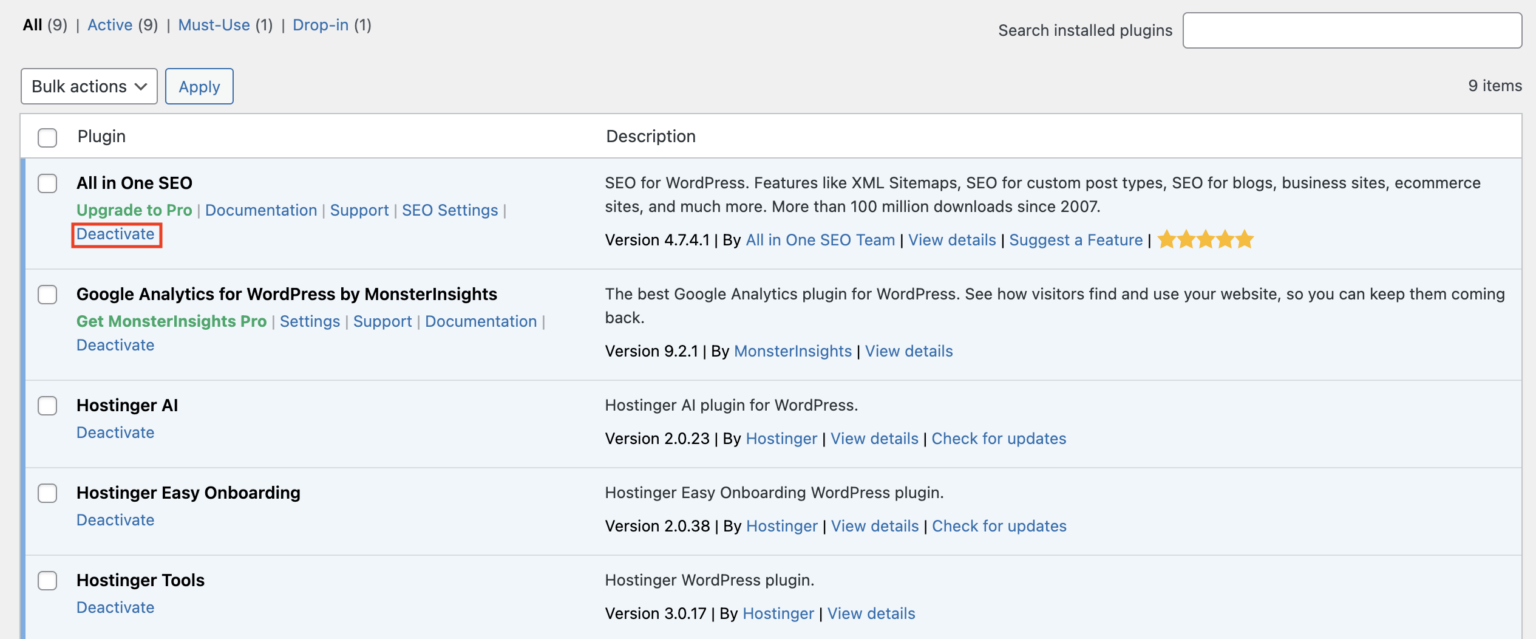Viewport: 1536px width, 639px height.
Task: View Drop-in plugins
Action: [320, 24]
